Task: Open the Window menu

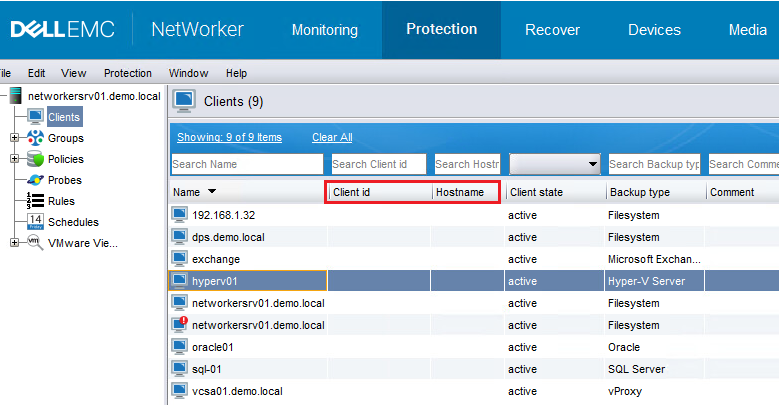Action: pyautogui.click(x=188, y=73)
